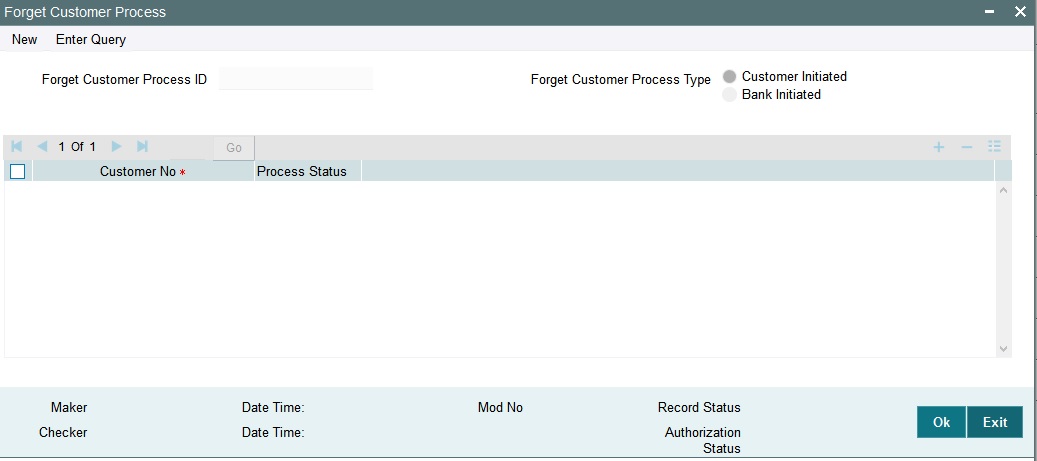Screen dimensions: 1037x461
Task: Go to first page arrow icon
Action: point(17,146)
